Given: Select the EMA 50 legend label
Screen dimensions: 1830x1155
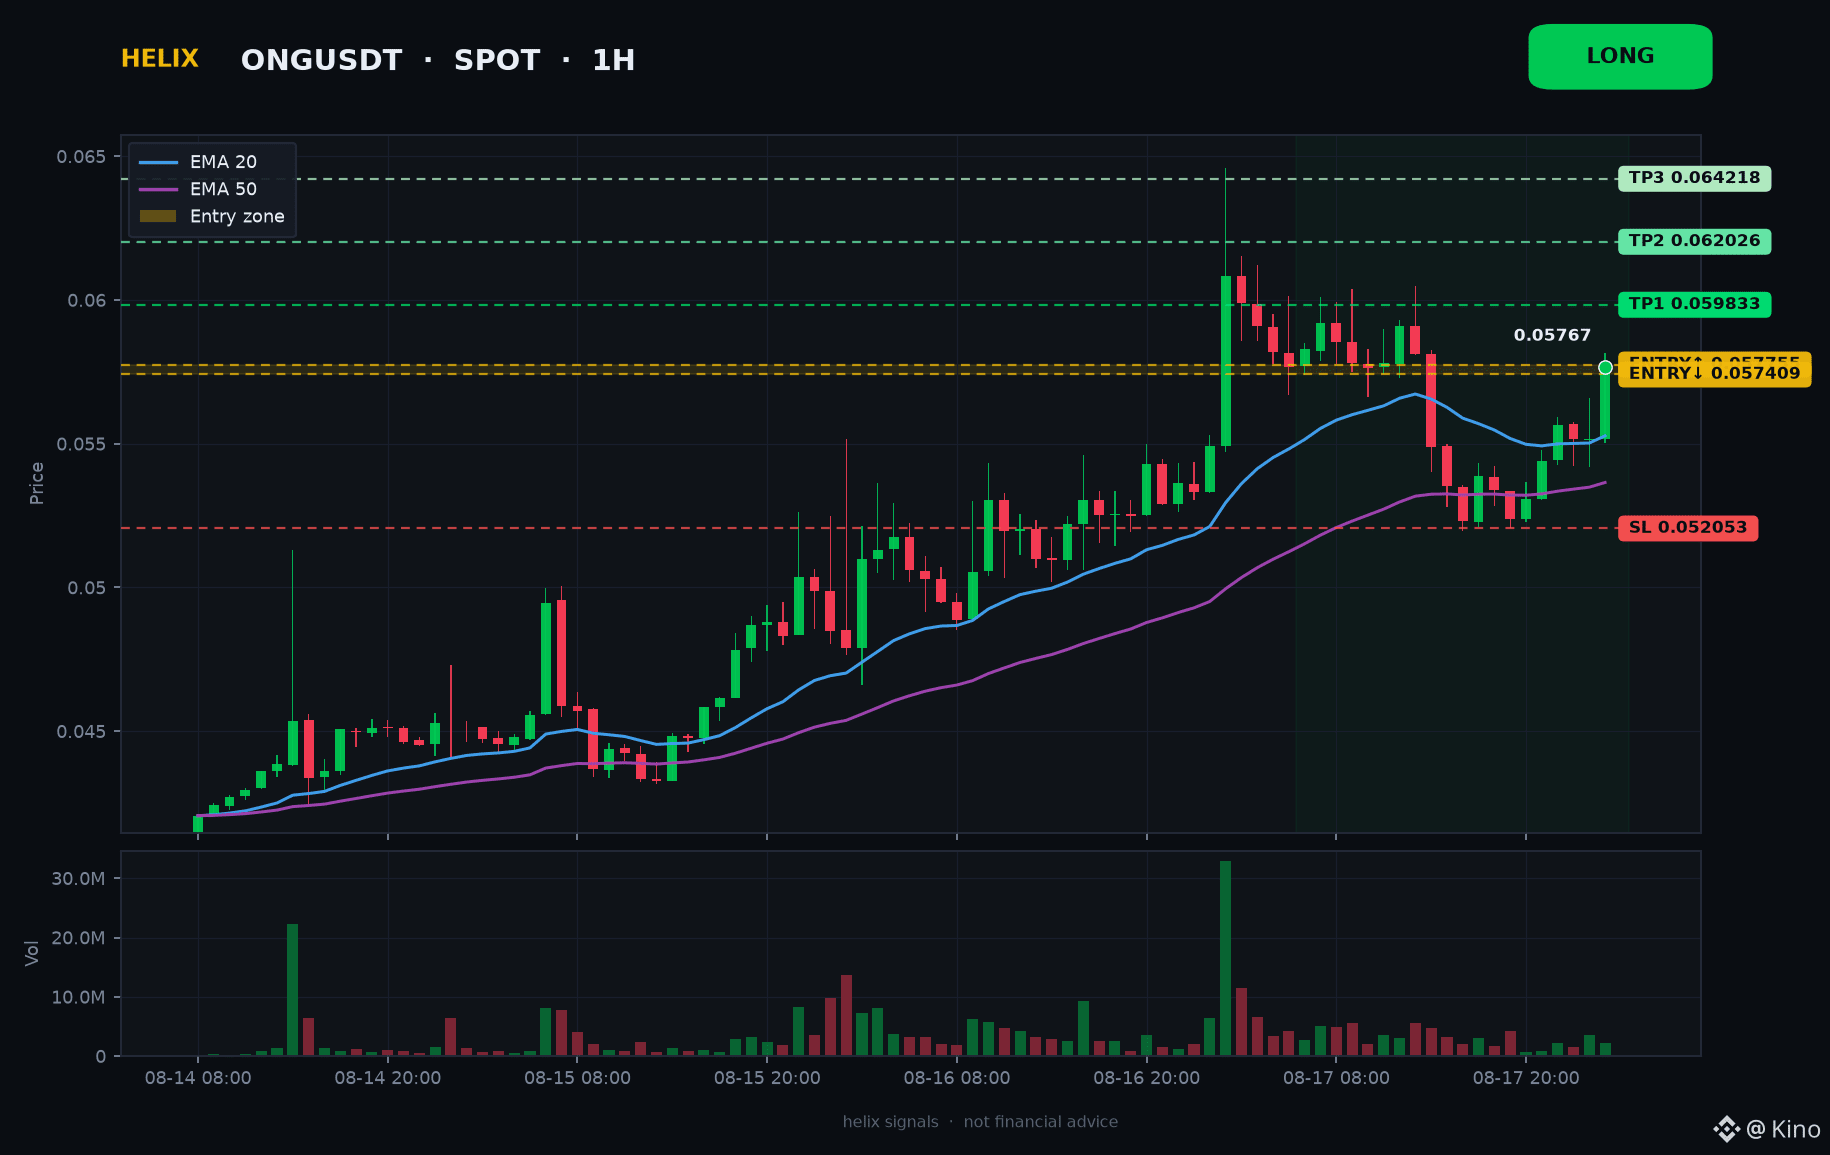Looking at the screenshot, I should [x=223, y=189].
